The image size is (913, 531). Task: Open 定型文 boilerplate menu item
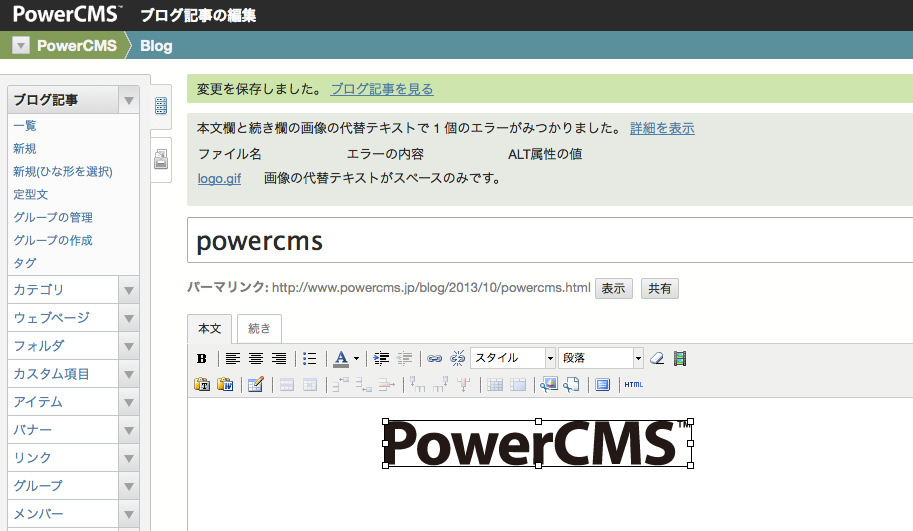(x=31, y=194)
